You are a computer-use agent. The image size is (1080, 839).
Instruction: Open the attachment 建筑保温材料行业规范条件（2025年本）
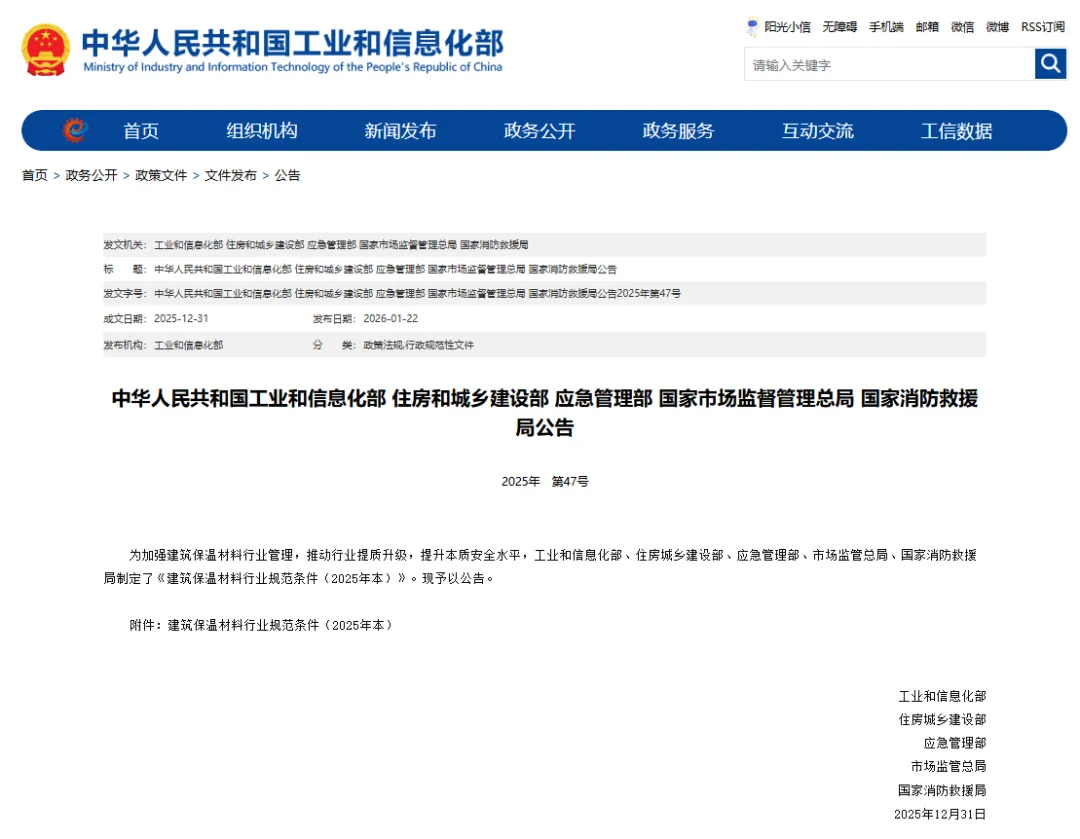(x=282, y=625)
